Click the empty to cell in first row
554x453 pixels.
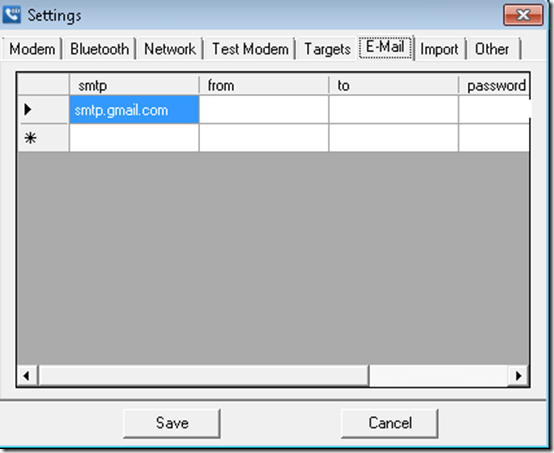click(394, 110)
